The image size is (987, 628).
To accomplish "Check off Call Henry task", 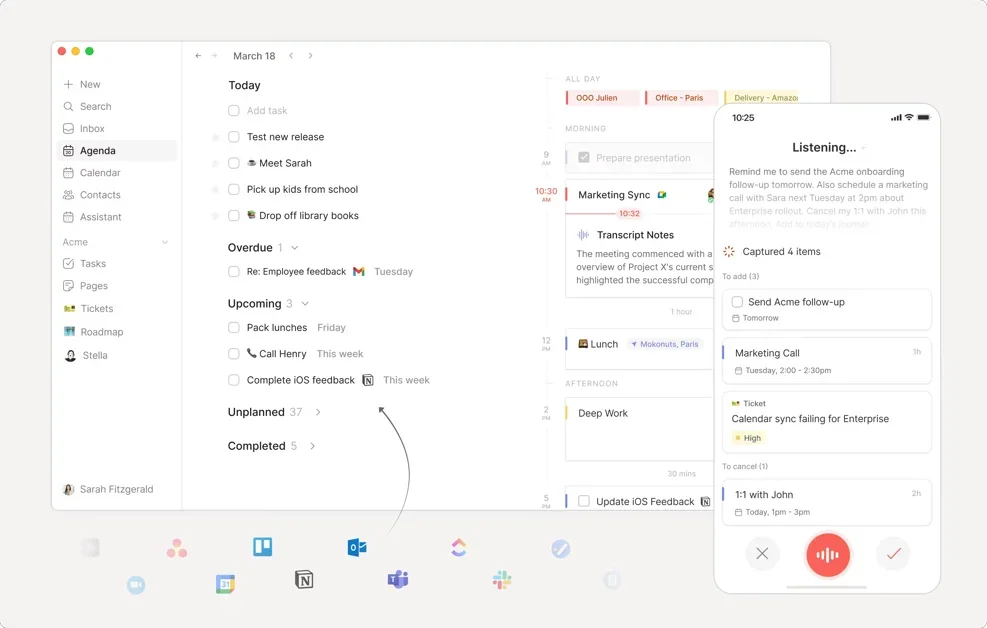I will tap(234, 354).
